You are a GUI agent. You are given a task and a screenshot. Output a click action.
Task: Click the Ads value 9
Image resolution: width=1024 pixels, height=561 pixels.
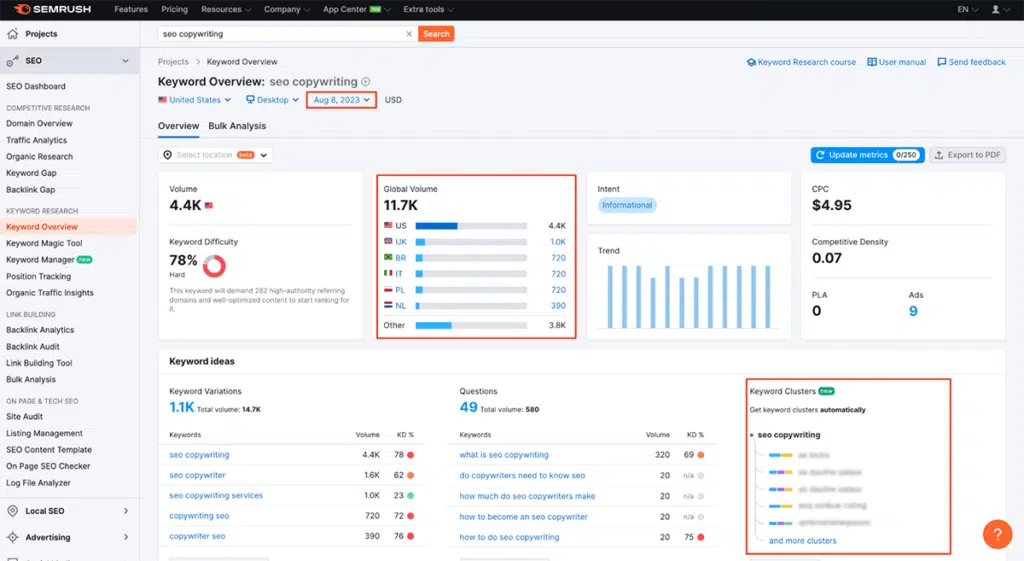coord(913,311)
